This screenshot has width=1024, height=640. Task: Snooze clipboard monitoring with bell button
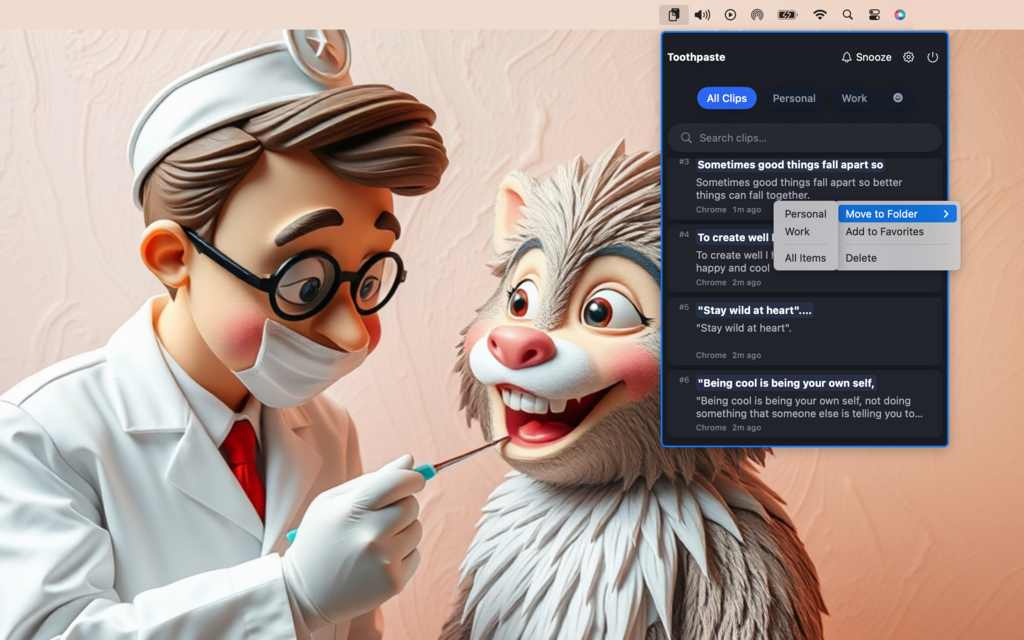(x=866, y=57)
